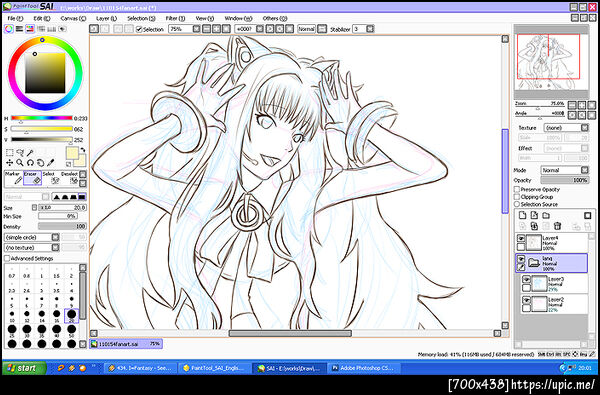Click the Normal view mode button

point(307,29)
